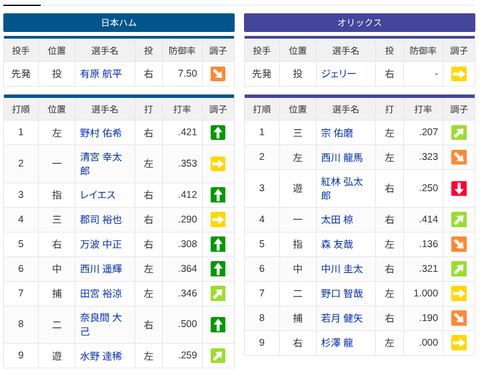Open pitcher 有原 航平 profile link
This screenshot has width=480, height=371.
101,73
